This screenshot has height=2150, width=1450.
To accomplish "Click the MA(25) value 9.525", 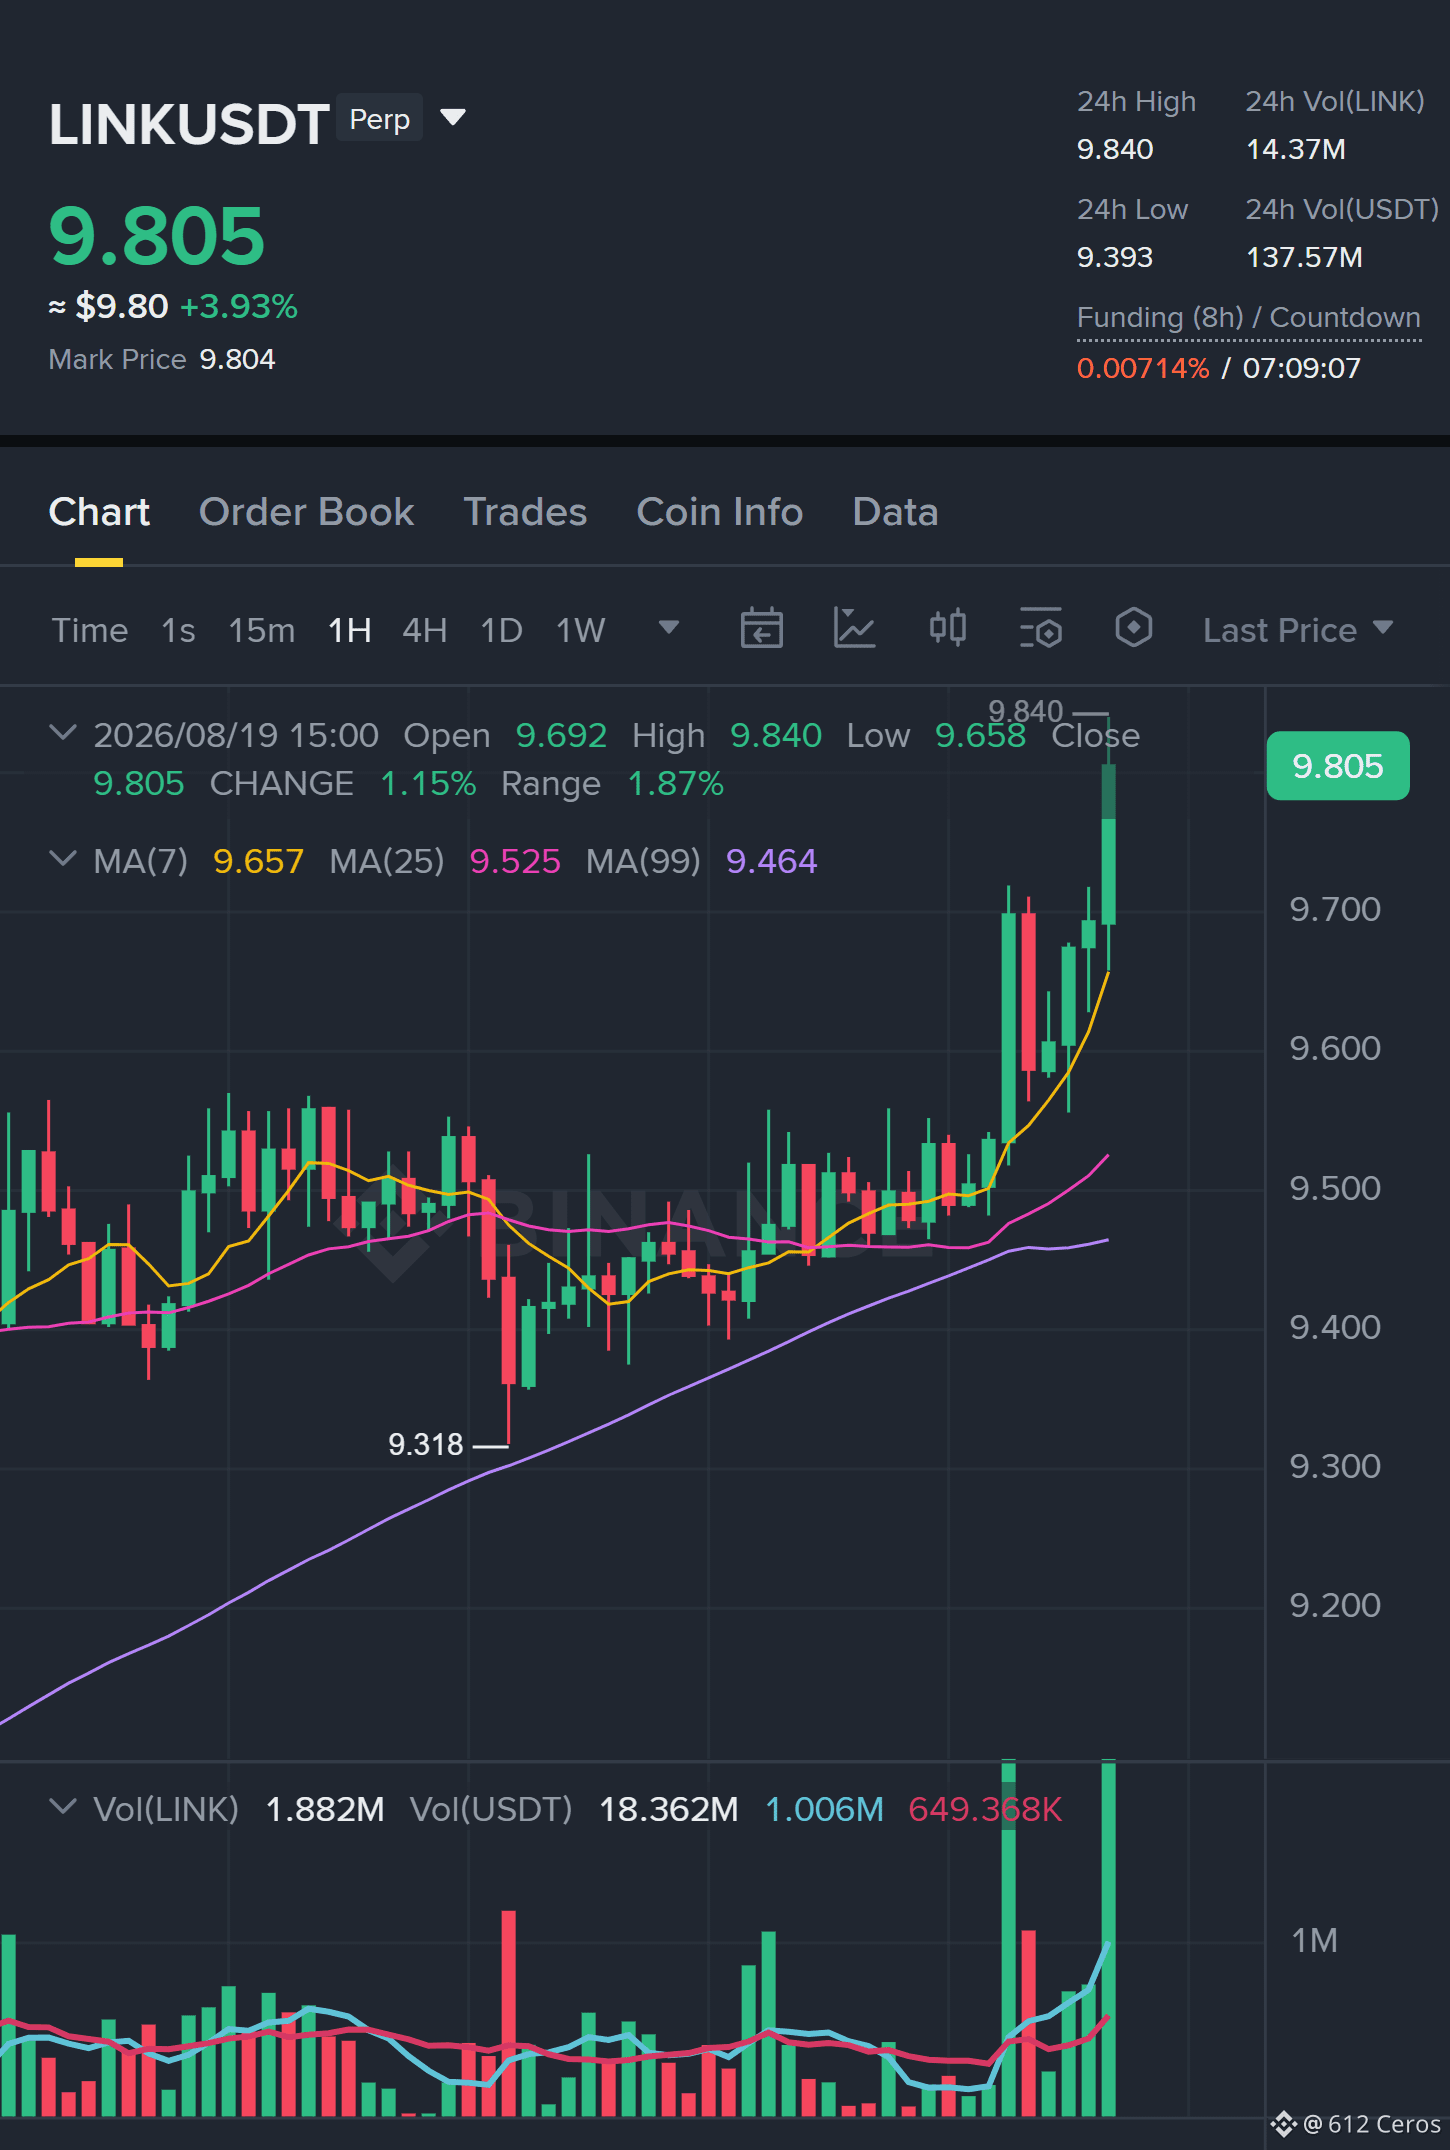I will (515, 861).
